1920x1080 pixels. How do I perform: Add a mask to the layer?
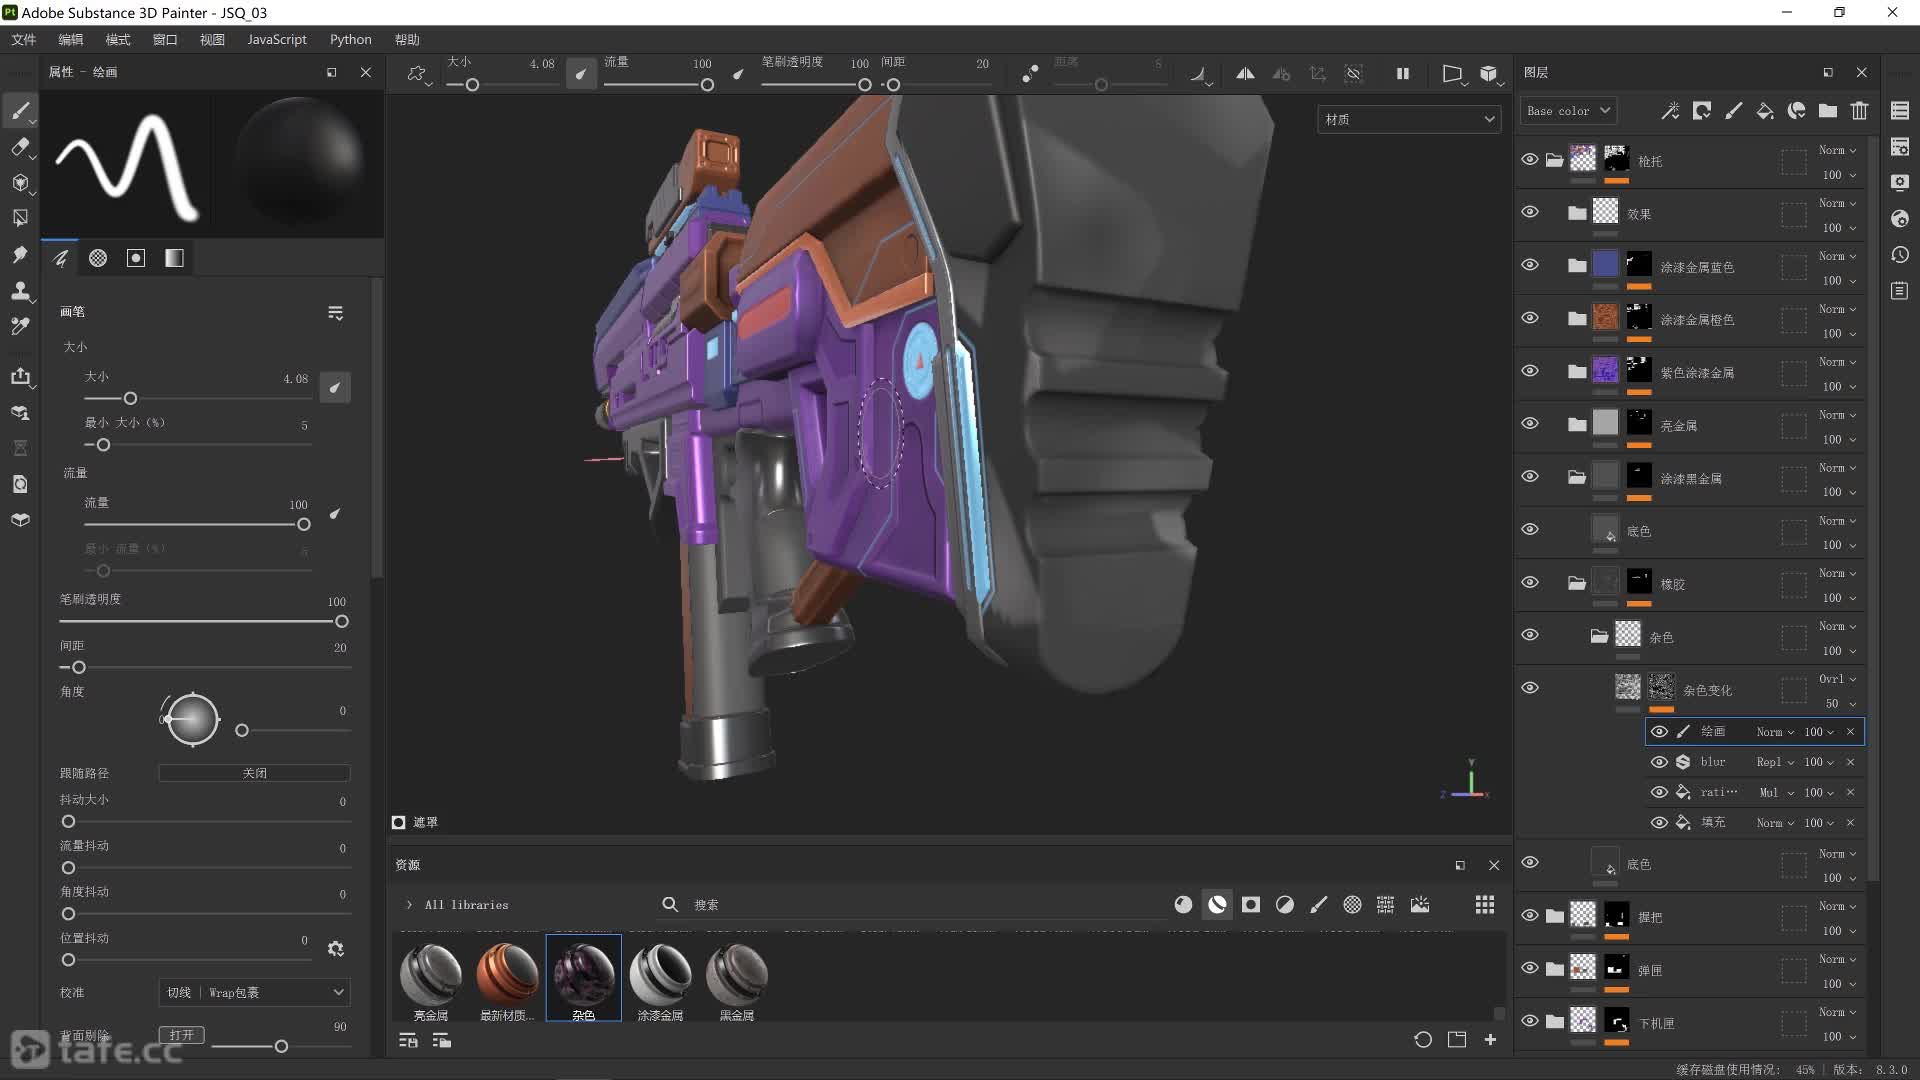coord(1701,111)
